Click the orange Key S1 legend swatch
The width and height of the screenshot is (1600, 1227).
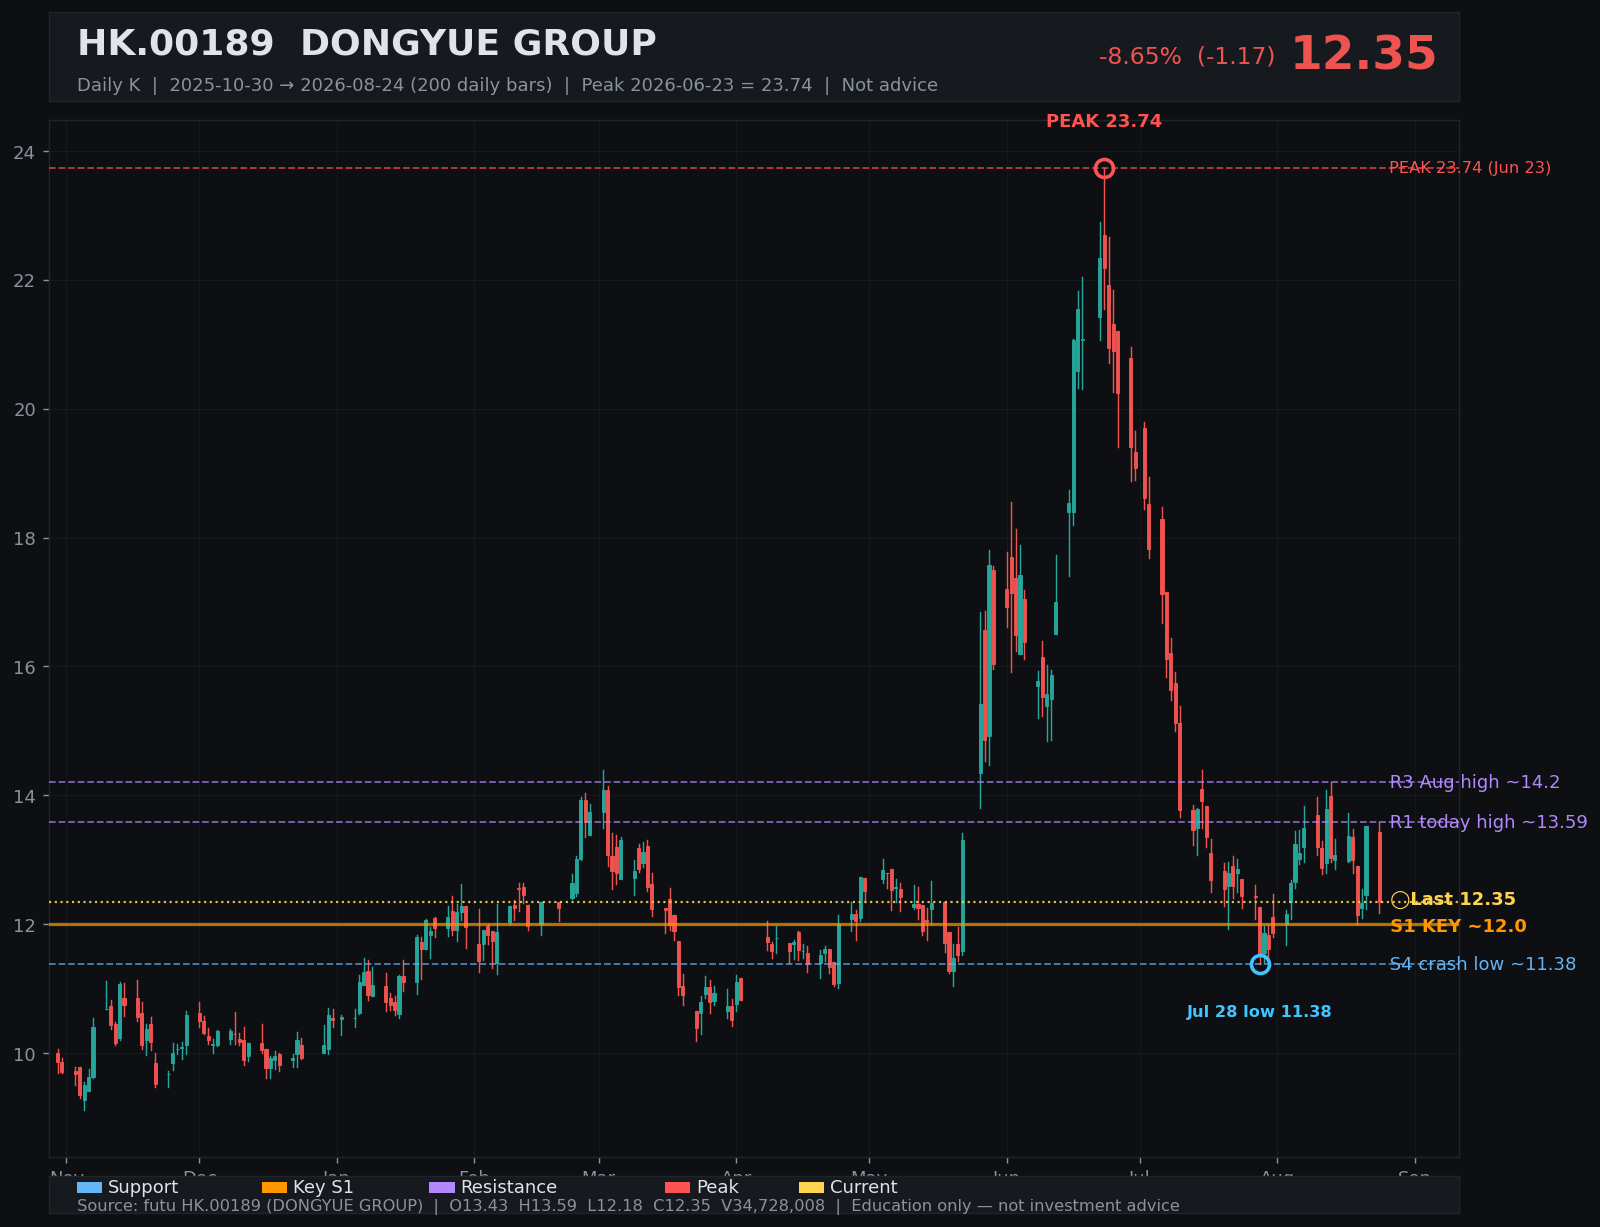coord(274,1187)
